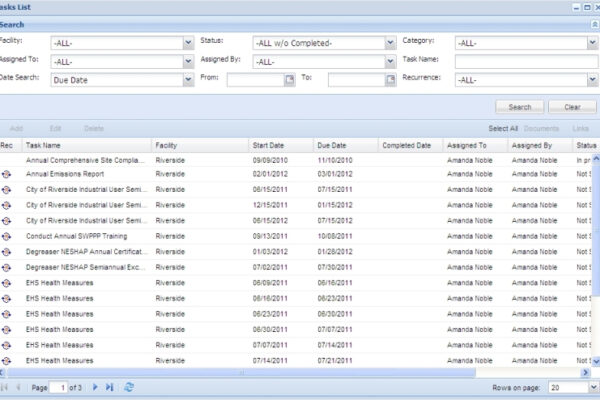The height and width of the screenshot is (400, 600).
Task: Click recurrence icon of EHS Health Measures row starting 06/23/2011
Action: click(6, 315)
